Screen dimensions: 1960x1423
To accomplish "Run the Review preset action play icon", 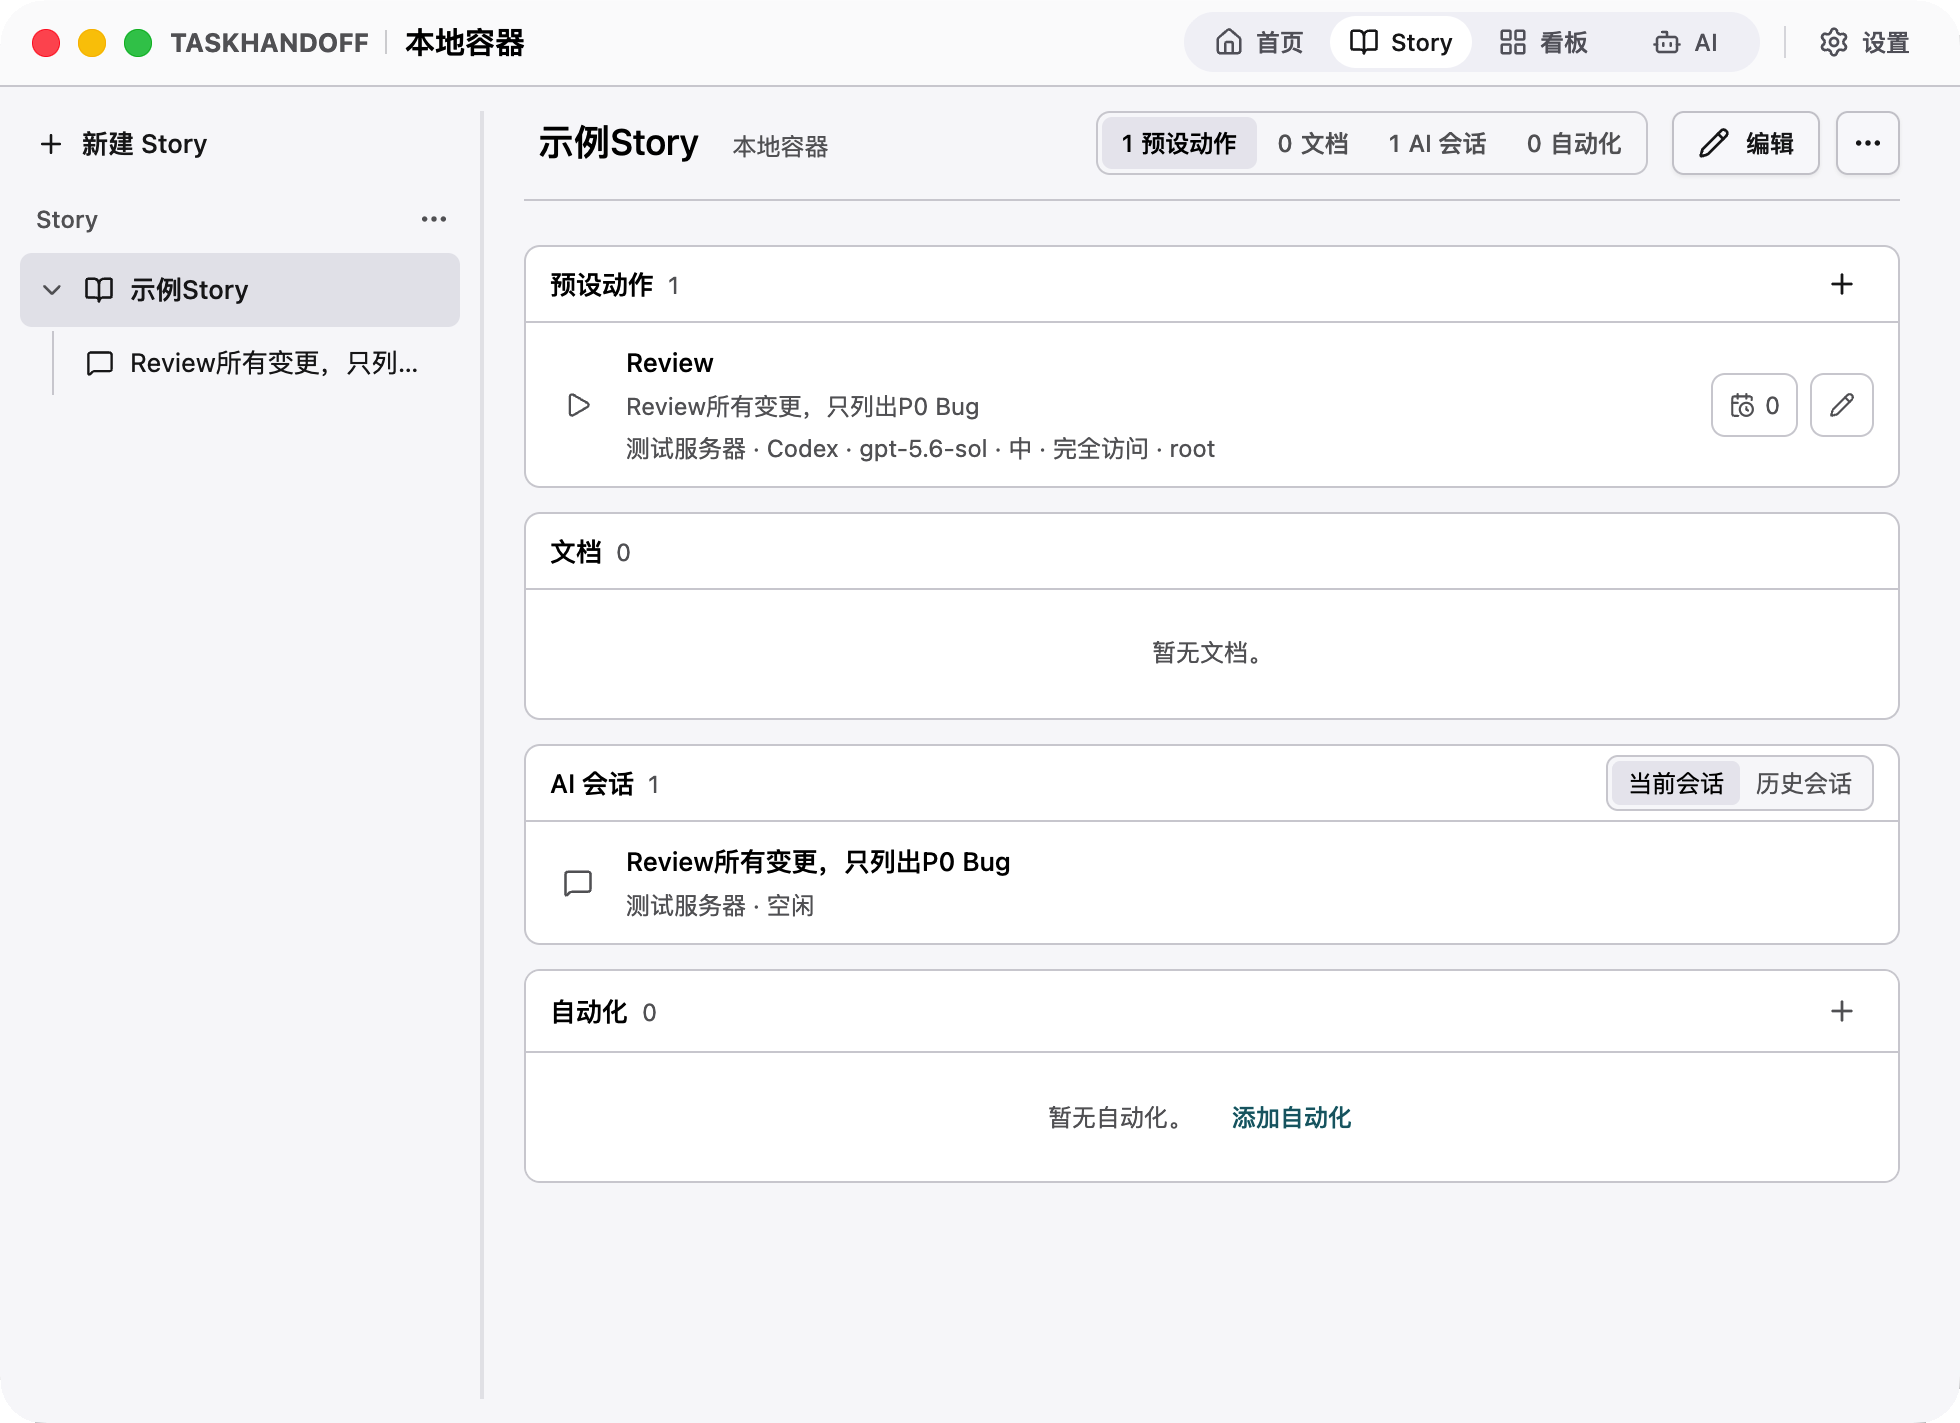I will tap(578, 405).
